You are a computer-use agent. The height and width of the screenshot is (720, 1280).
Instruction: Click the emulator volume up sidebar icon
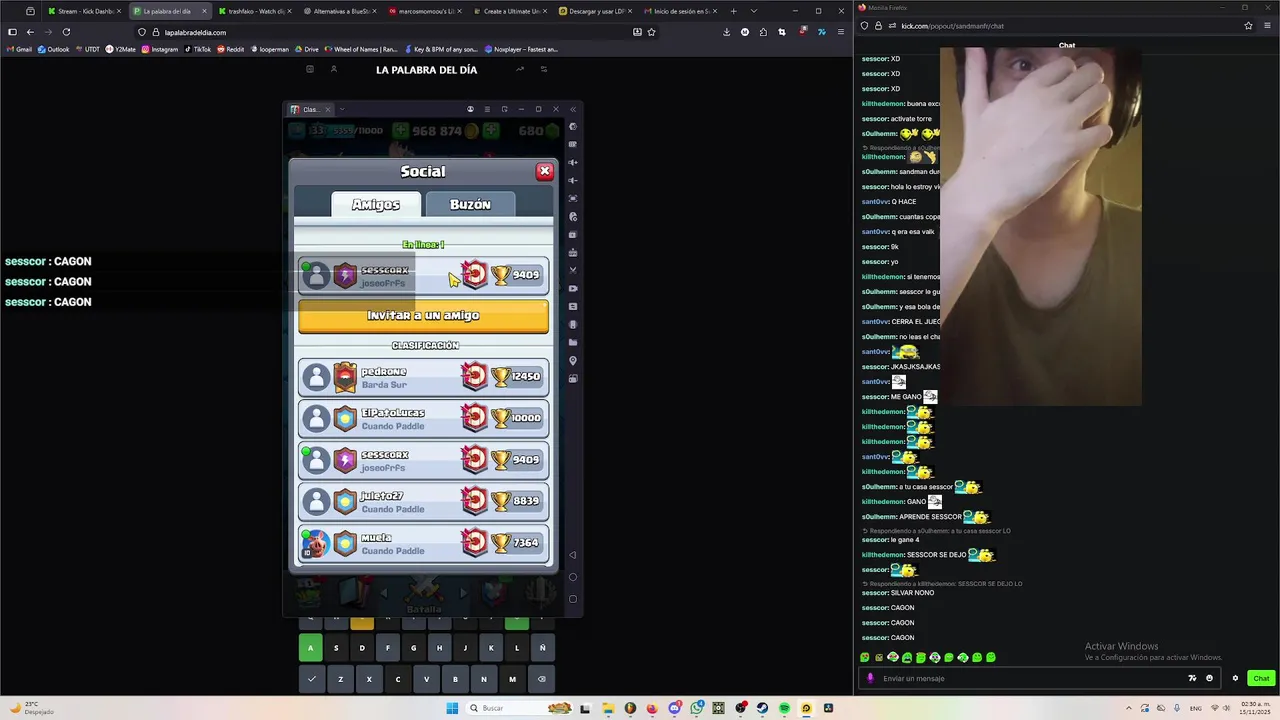[573, 162]
